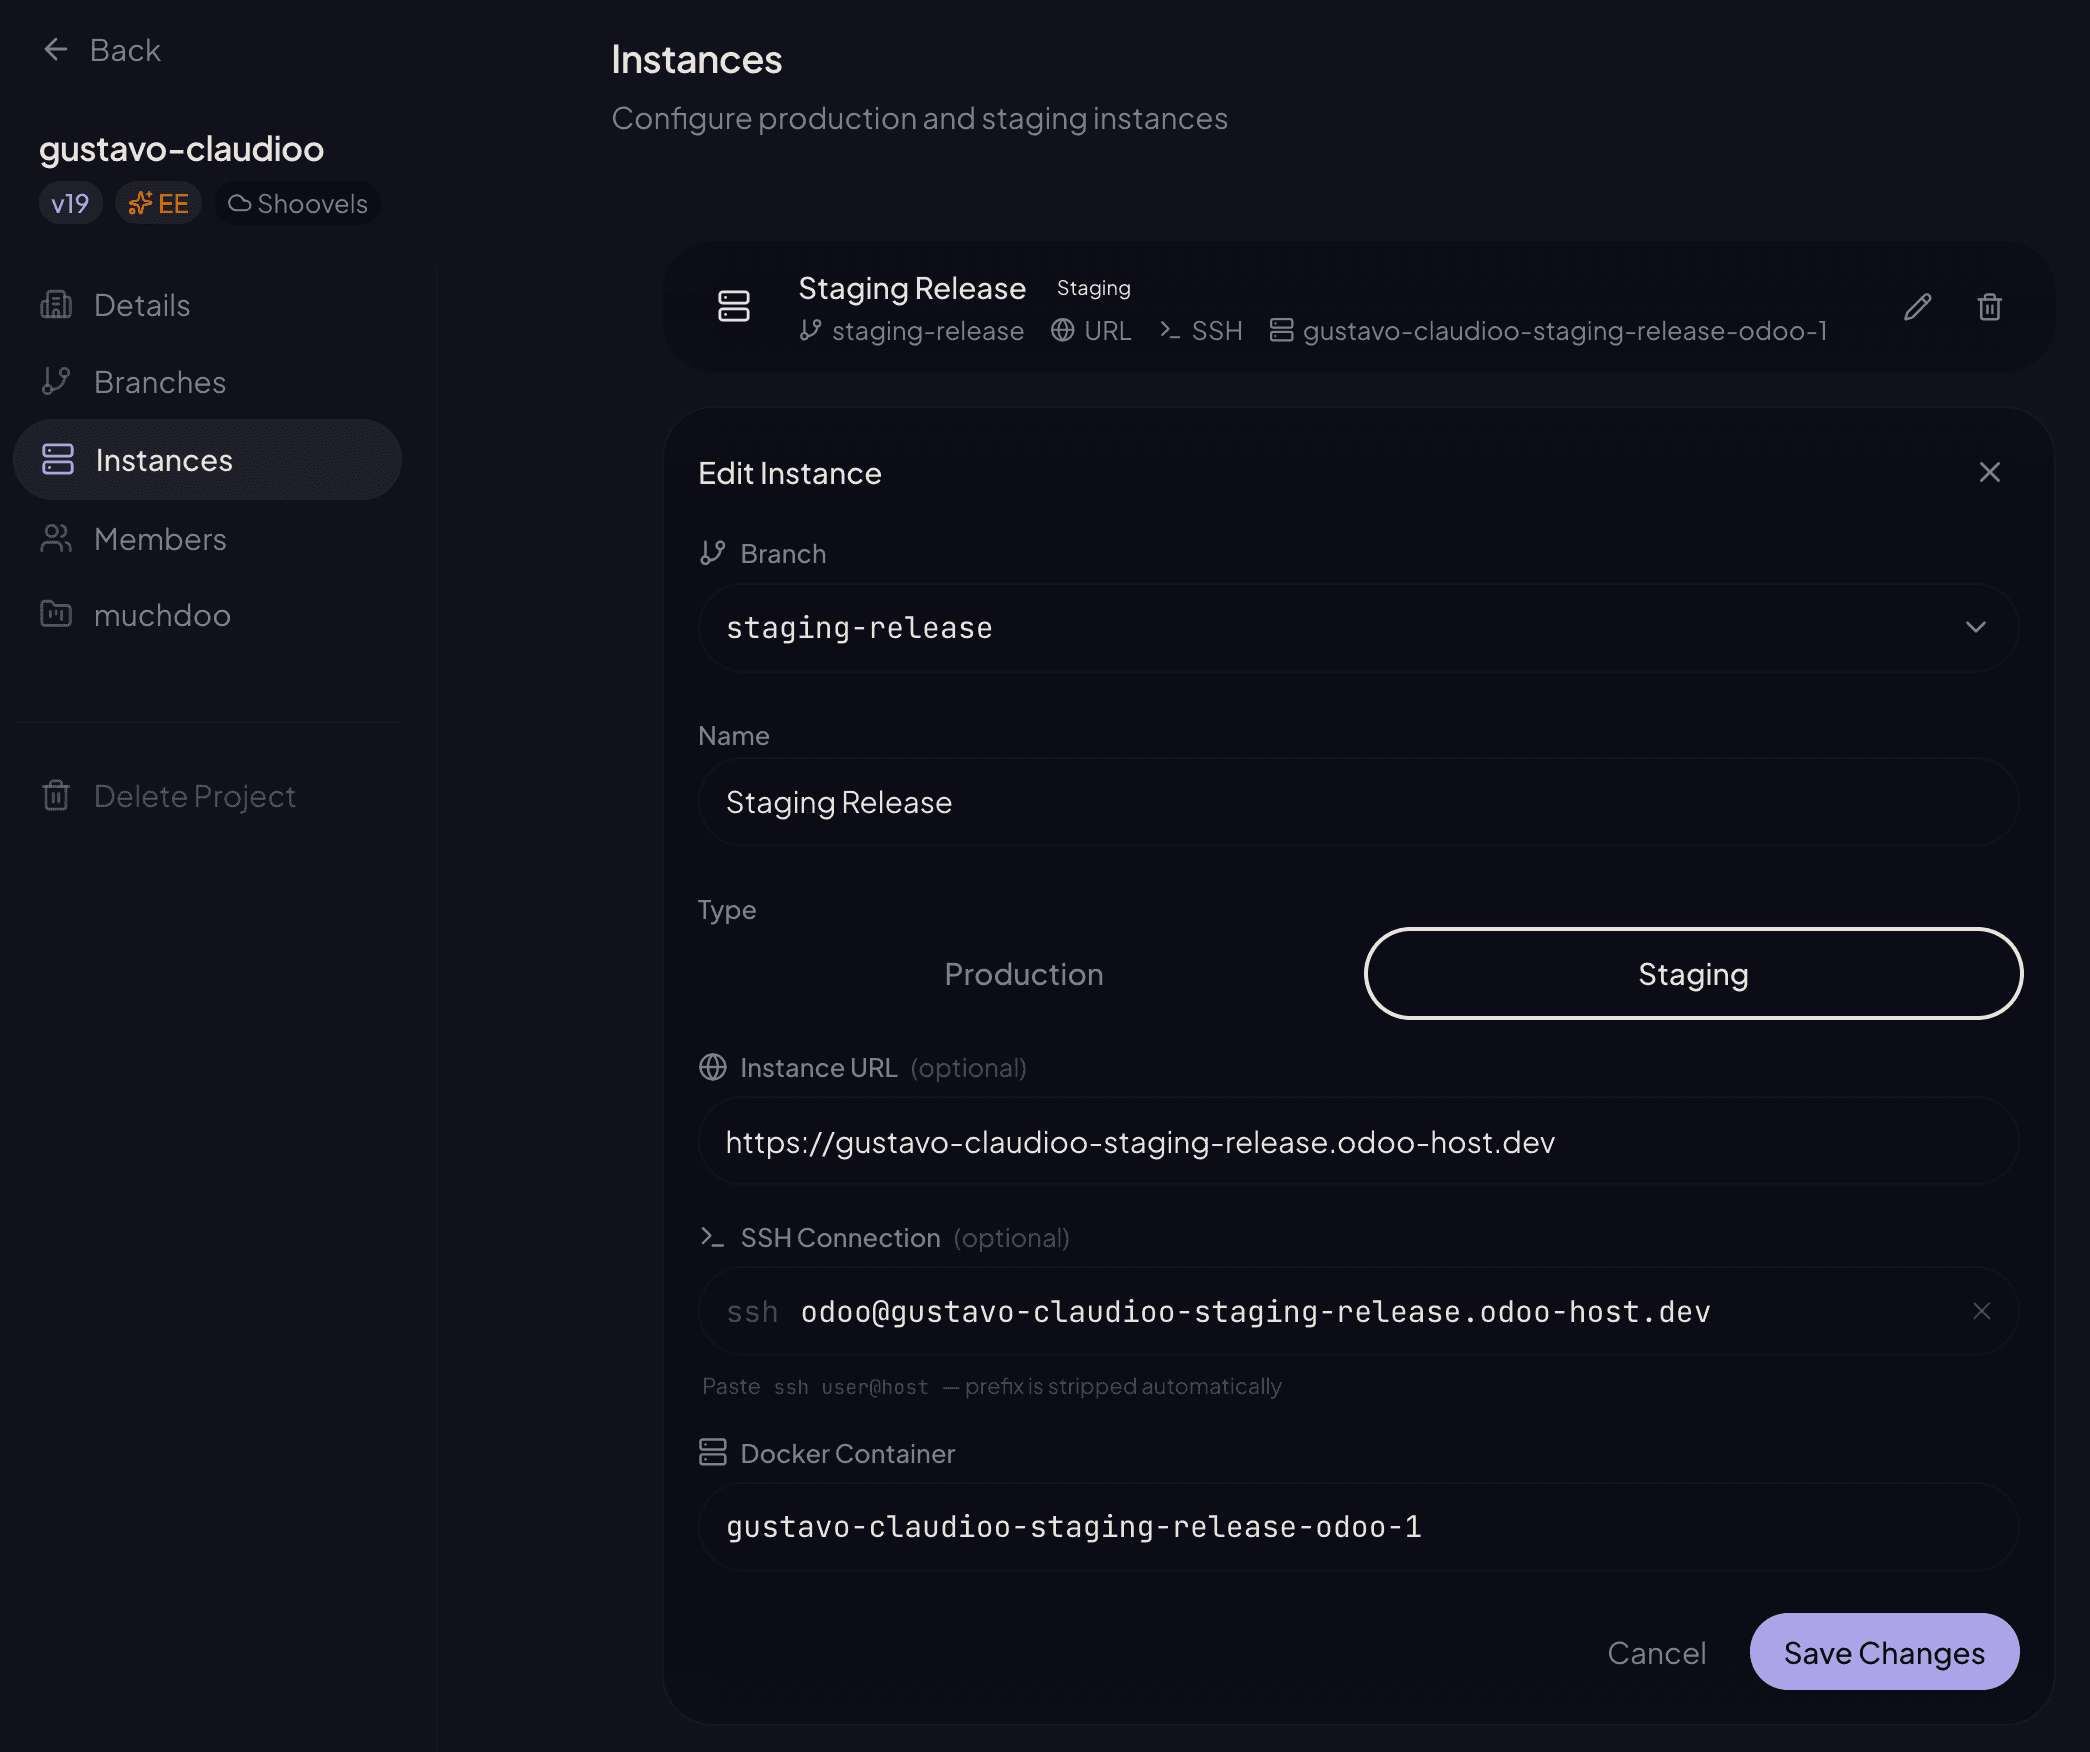This screenshot has width=2090, height=1752.
Task: Click the v19 version badge
Action: click(x=70, y=204)
